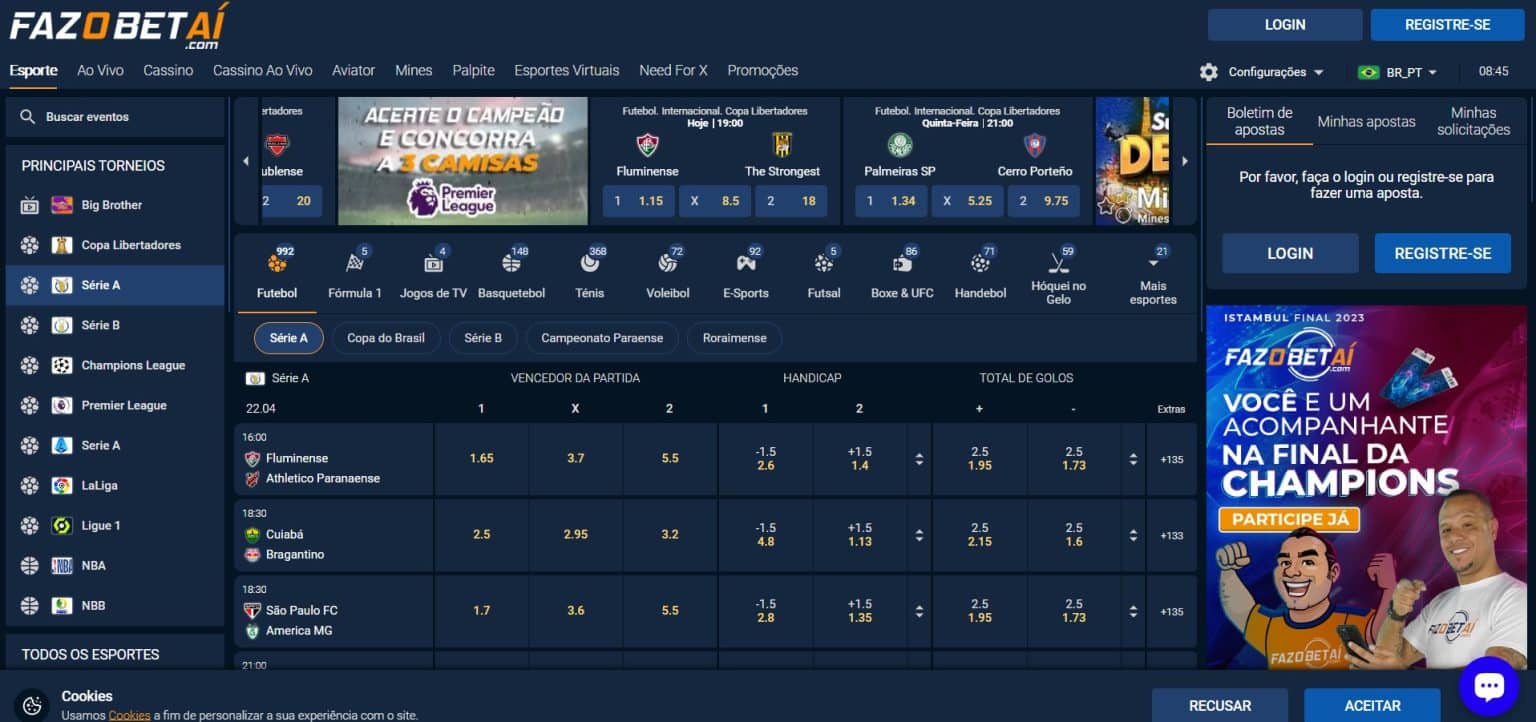Viewport: 1536px width, 722px height.
Task: Open the Boxe & UFC icon
Action: [902, 264]
